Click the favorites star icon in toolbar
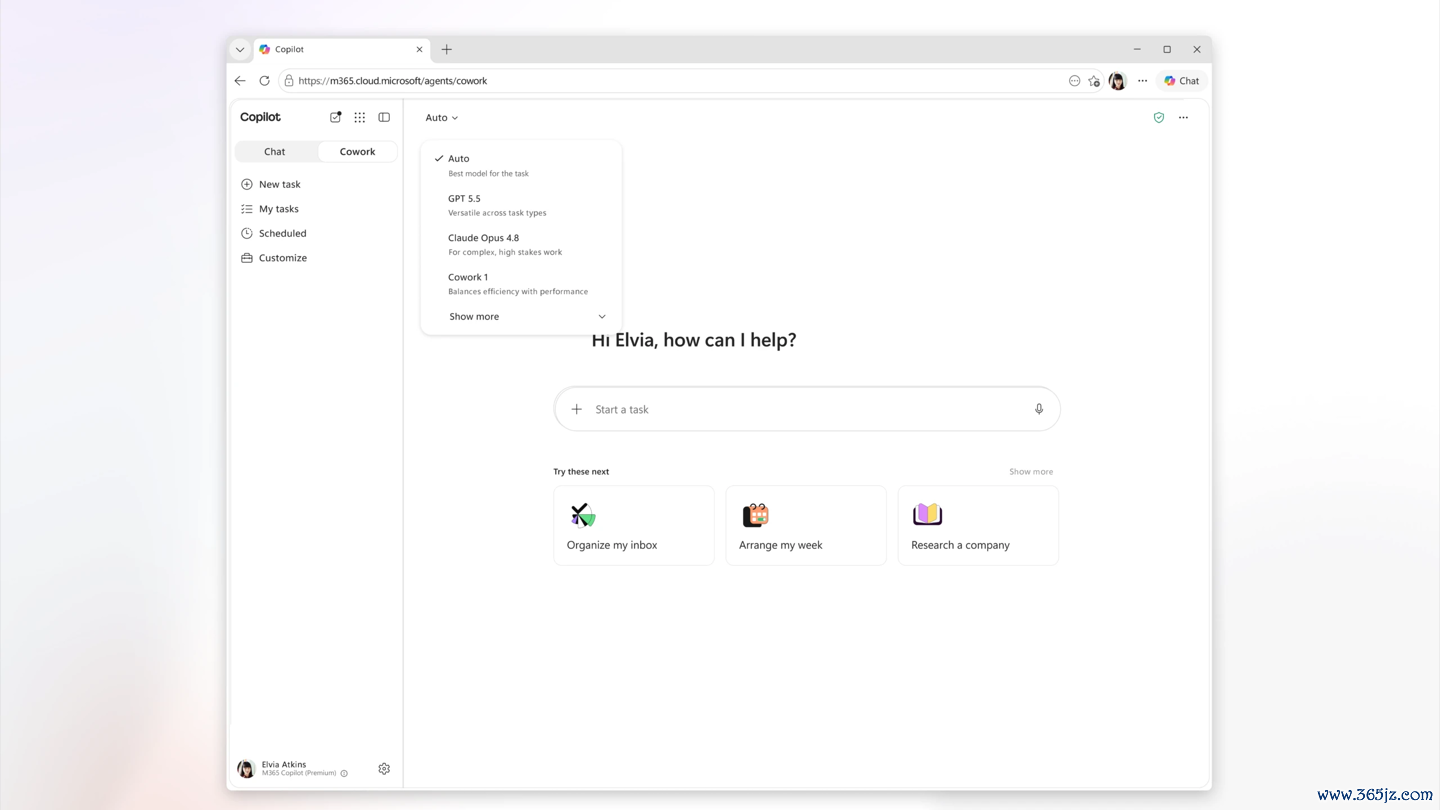Image resolution: width=1440 pixels, height=810 pixels. click(1095, 81)
